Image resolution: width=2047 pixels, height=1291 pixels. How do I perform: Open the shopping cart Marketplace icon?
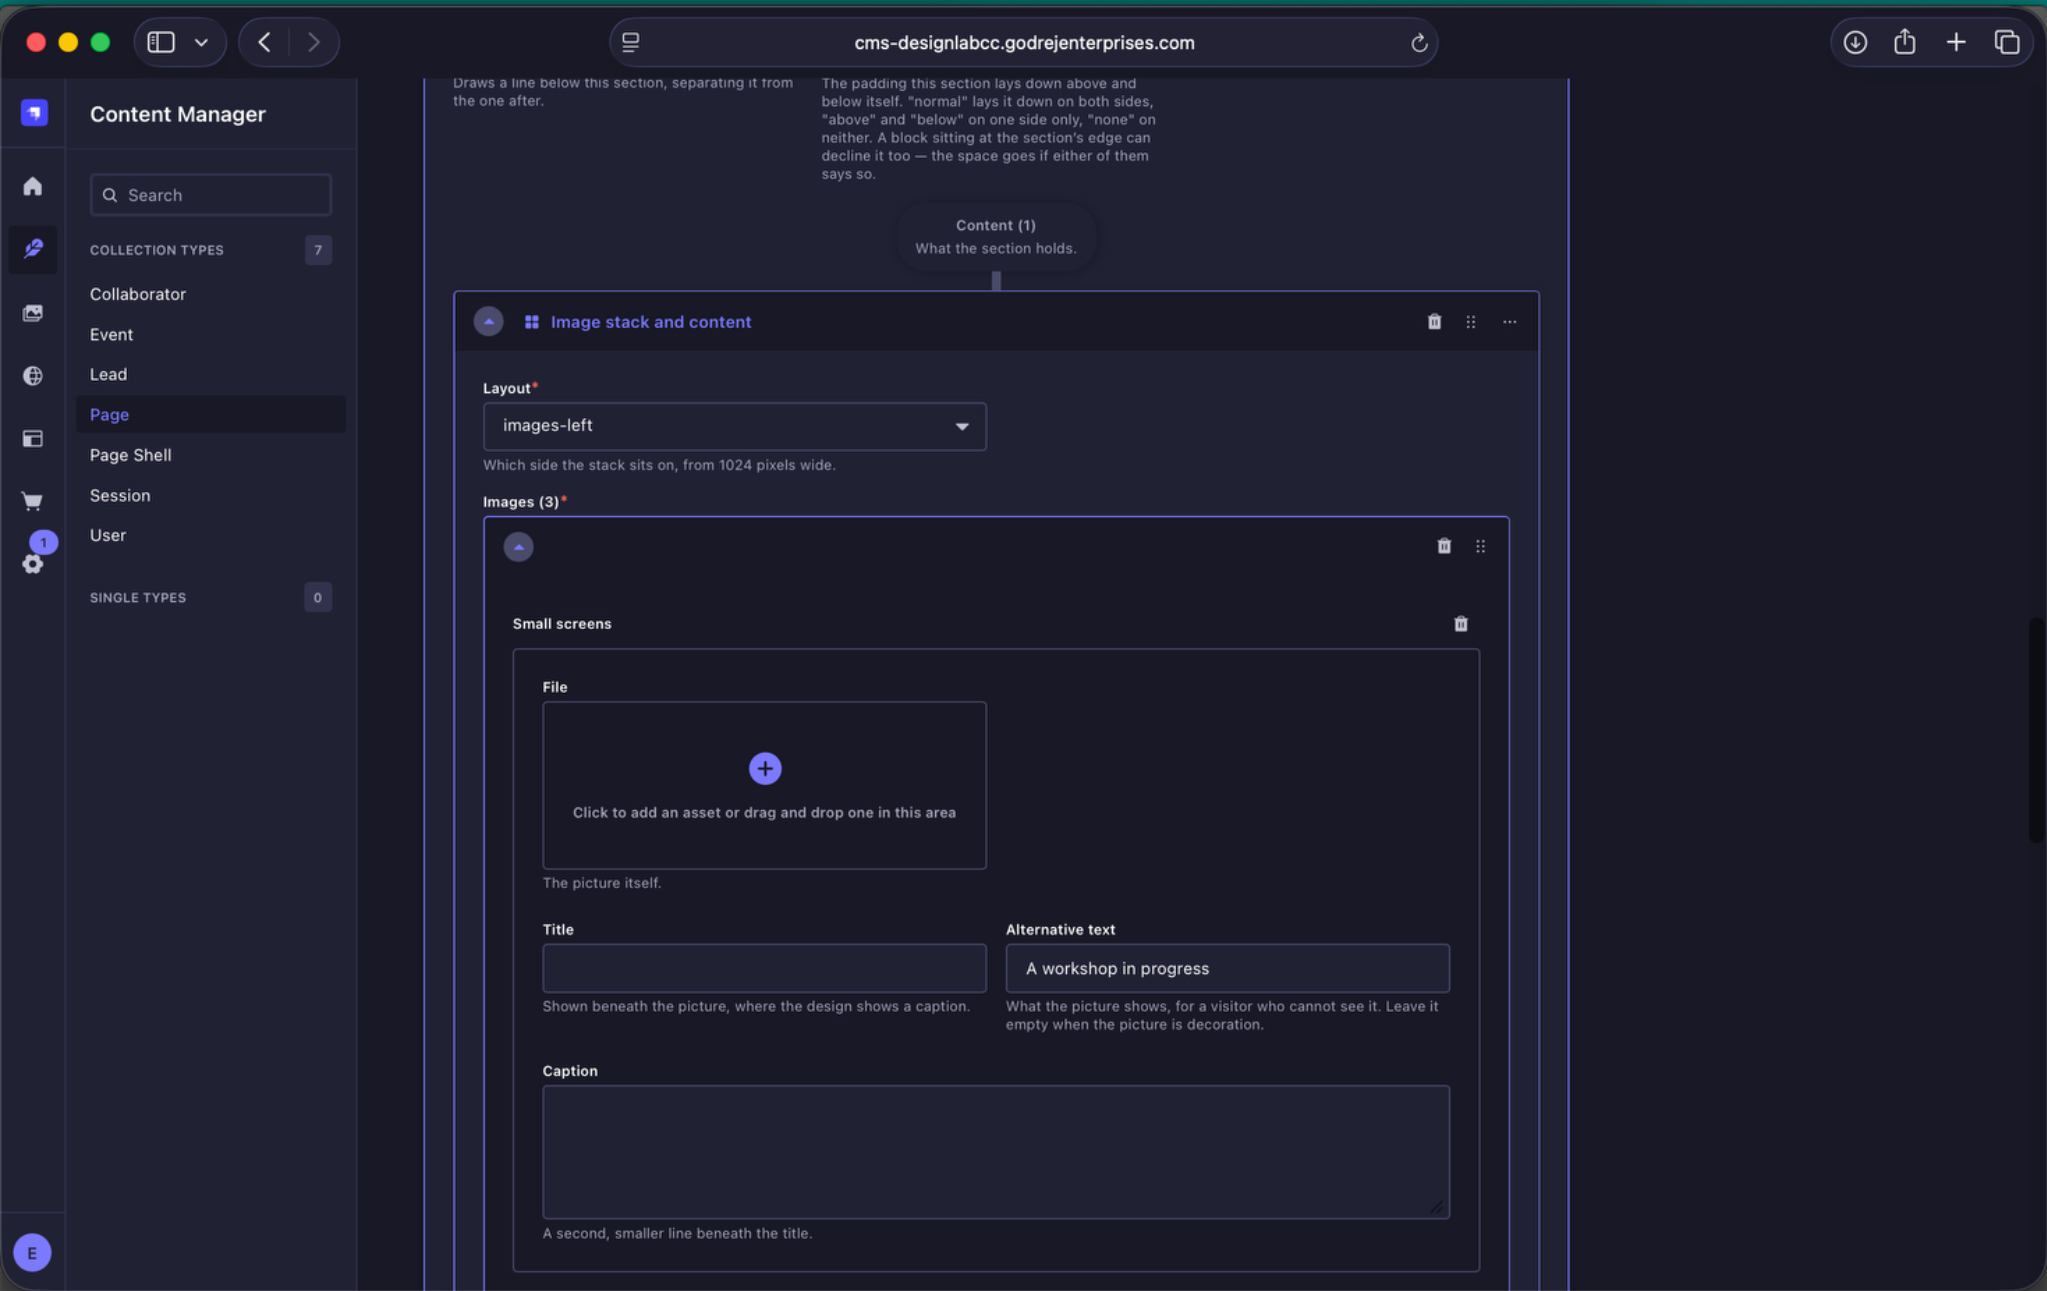33,502
